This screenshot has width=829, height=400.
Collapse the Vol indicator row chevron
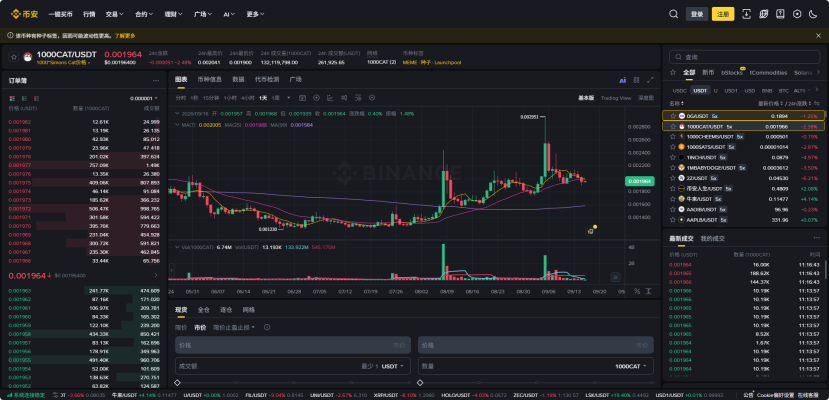pyautogui.click(x=177, y=247)
